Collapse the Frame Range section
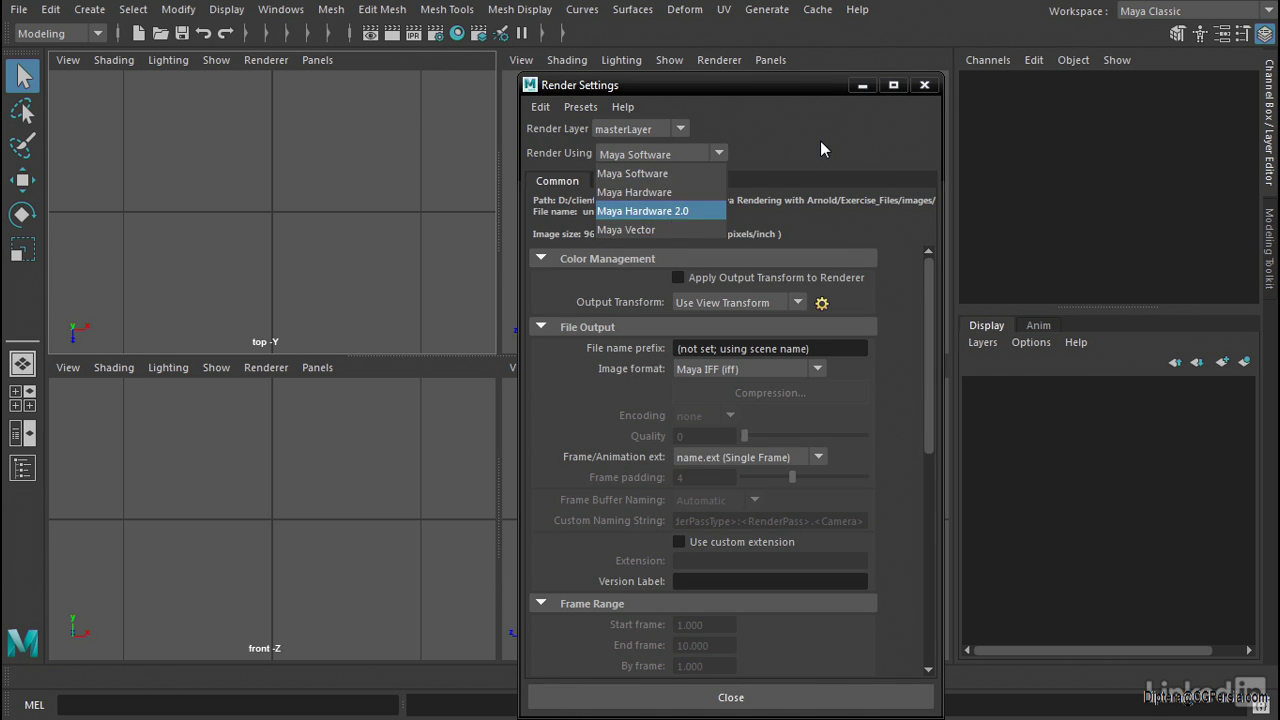Image resolution: width=1280 pixels, height=720 pixels. [x=541, y=603]
